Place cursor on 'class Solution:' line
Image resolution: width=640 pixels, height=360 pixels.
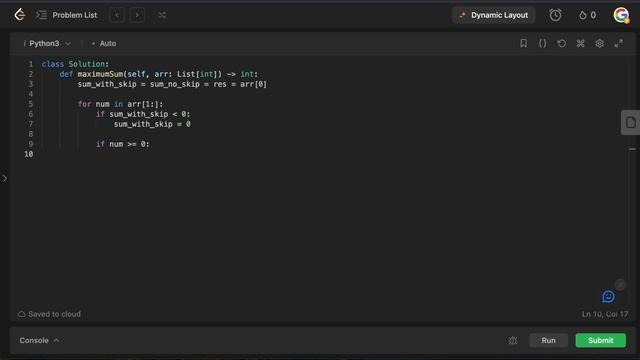(76, 64)
